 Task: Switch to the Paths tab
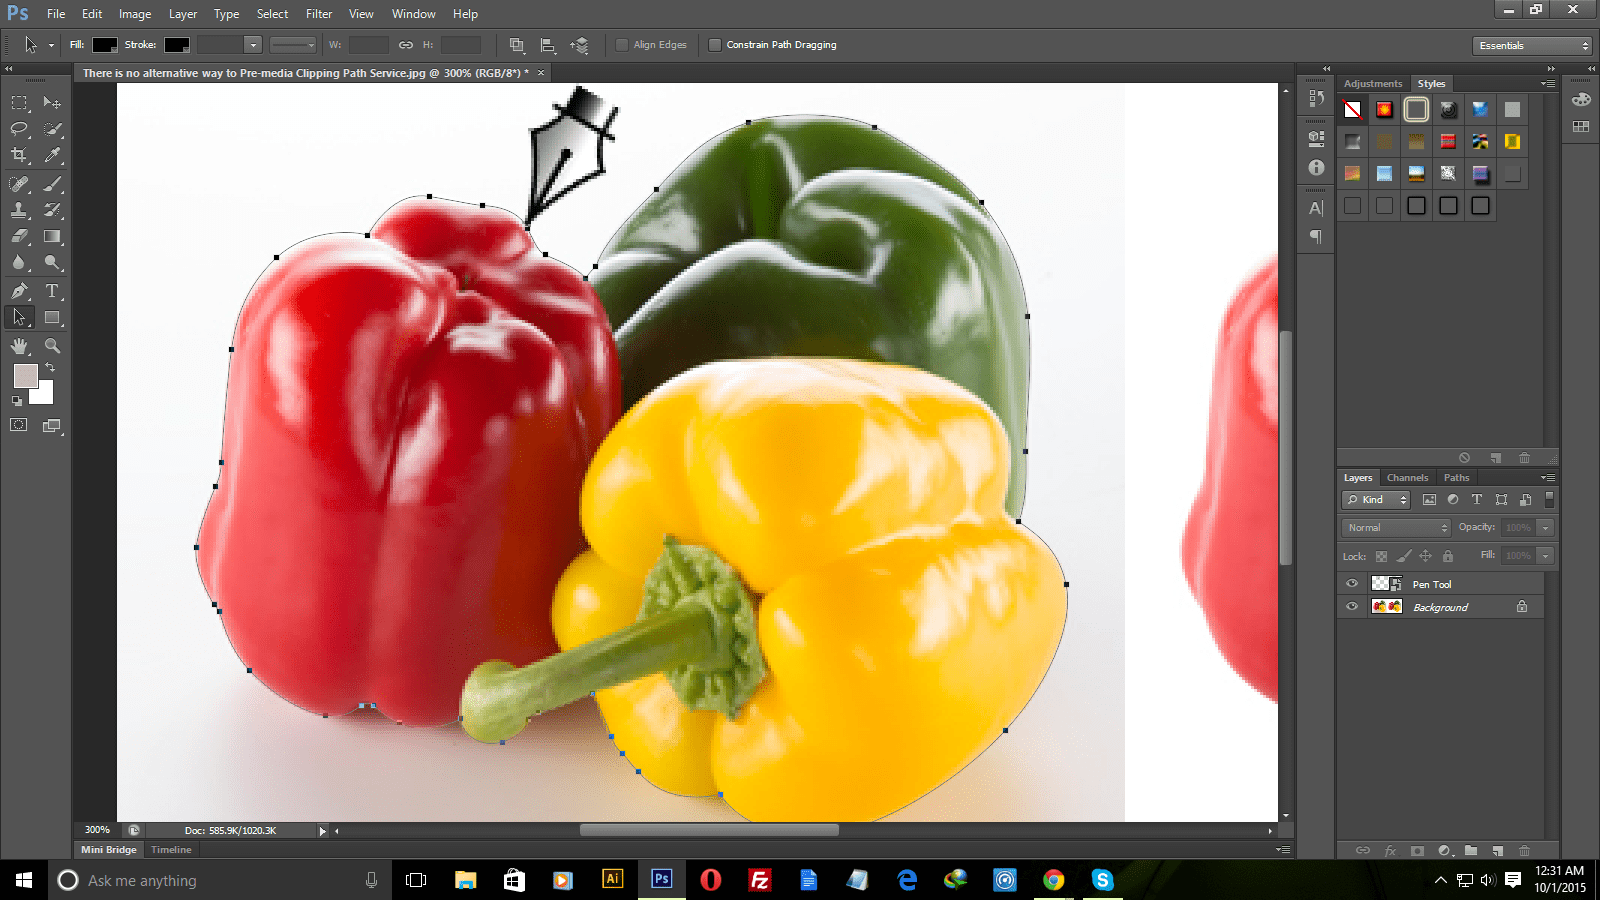coord(1456,478)
